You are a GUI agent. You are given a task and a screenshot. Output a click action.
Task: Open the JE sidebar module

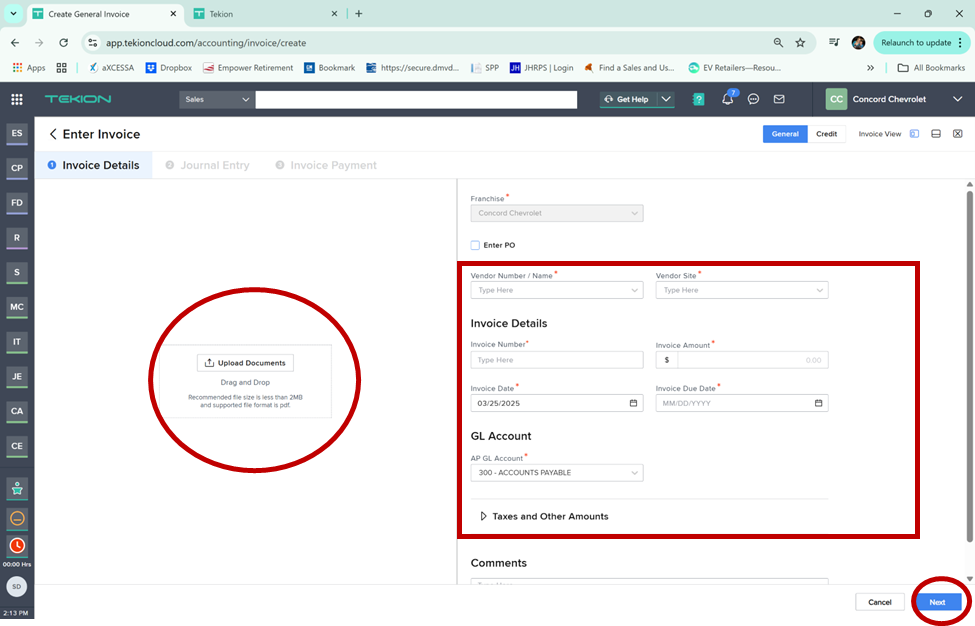pos(17,376)
